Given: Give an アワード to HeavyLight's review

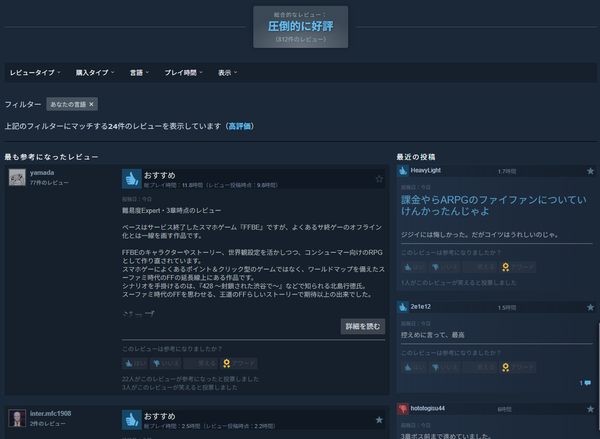Looking at the screenshot, I should pos(518,267).
